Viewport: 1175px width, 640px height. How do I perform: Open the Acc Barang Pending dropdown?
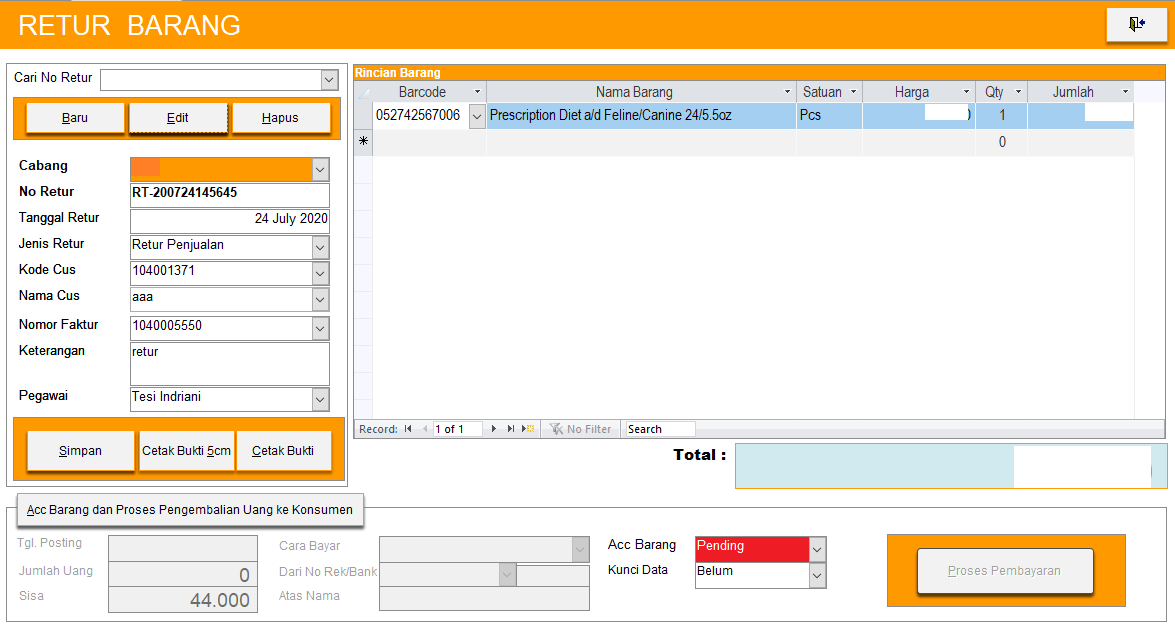point(817,549)
